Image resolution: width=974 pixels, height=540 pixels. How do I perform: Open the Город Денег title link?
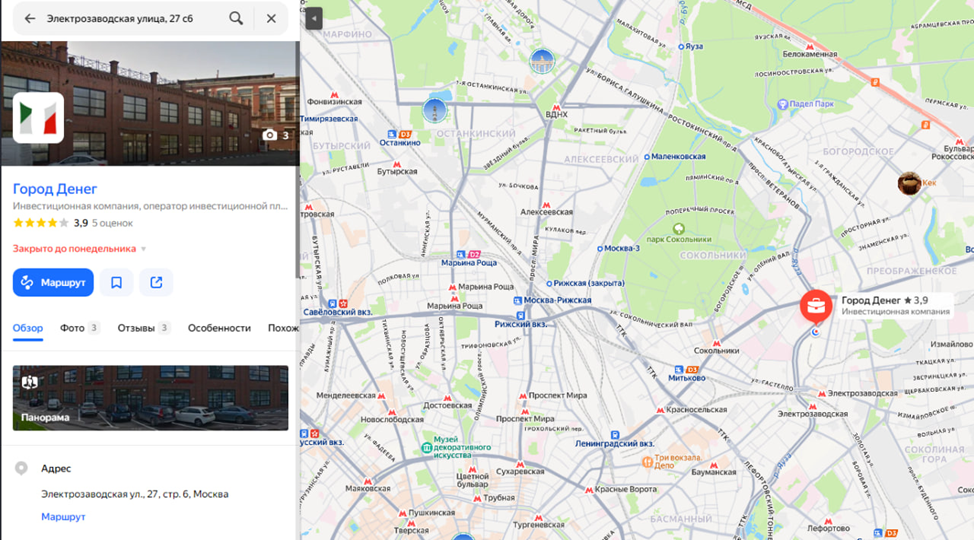(x=55, y=188)
